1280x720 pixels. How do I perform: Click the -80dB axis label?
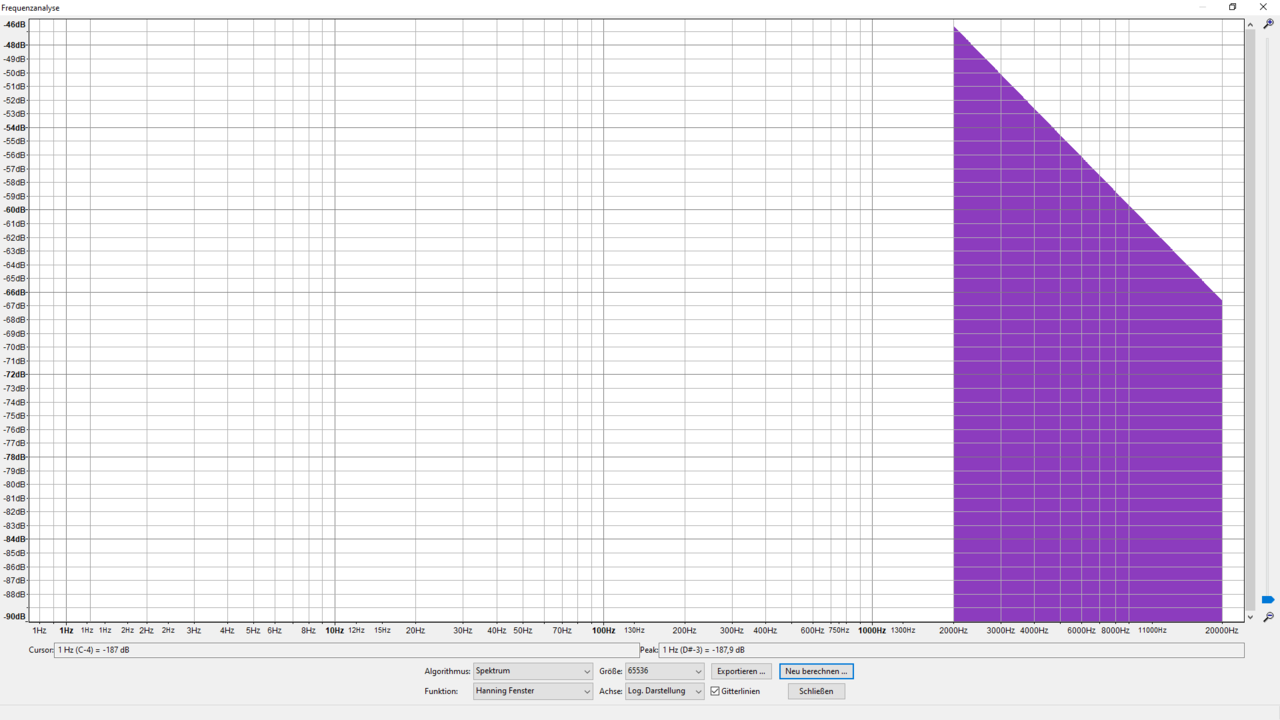(15, 484)
